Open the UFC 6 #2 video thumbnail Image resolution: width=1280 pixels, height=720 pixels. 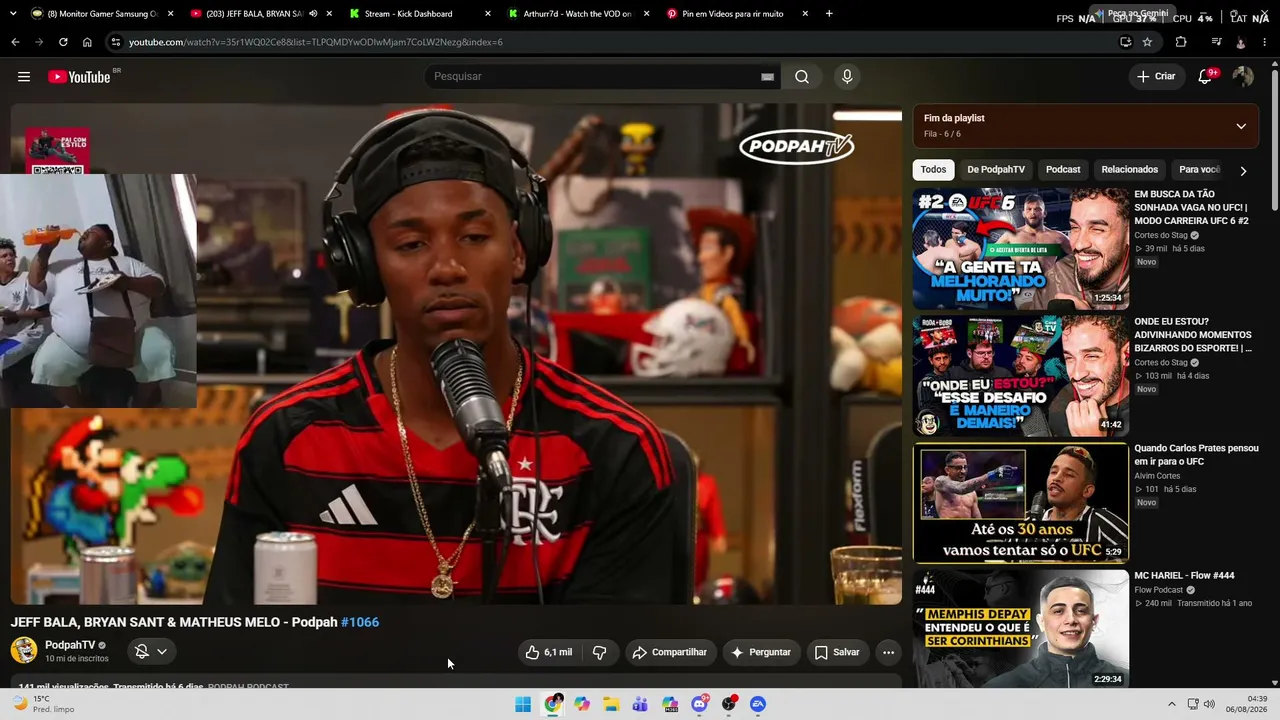tap(1020, 249)
